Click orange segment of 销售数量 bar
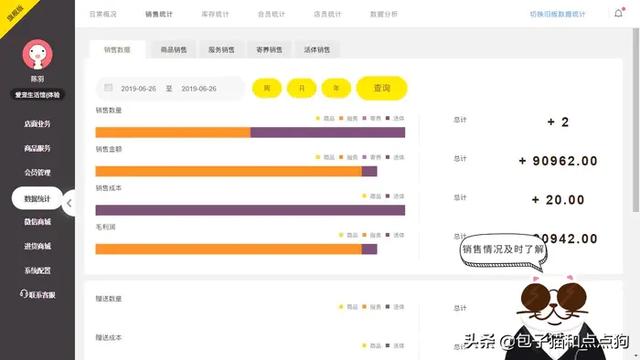640x360 pixels. (x=173, y=132)
